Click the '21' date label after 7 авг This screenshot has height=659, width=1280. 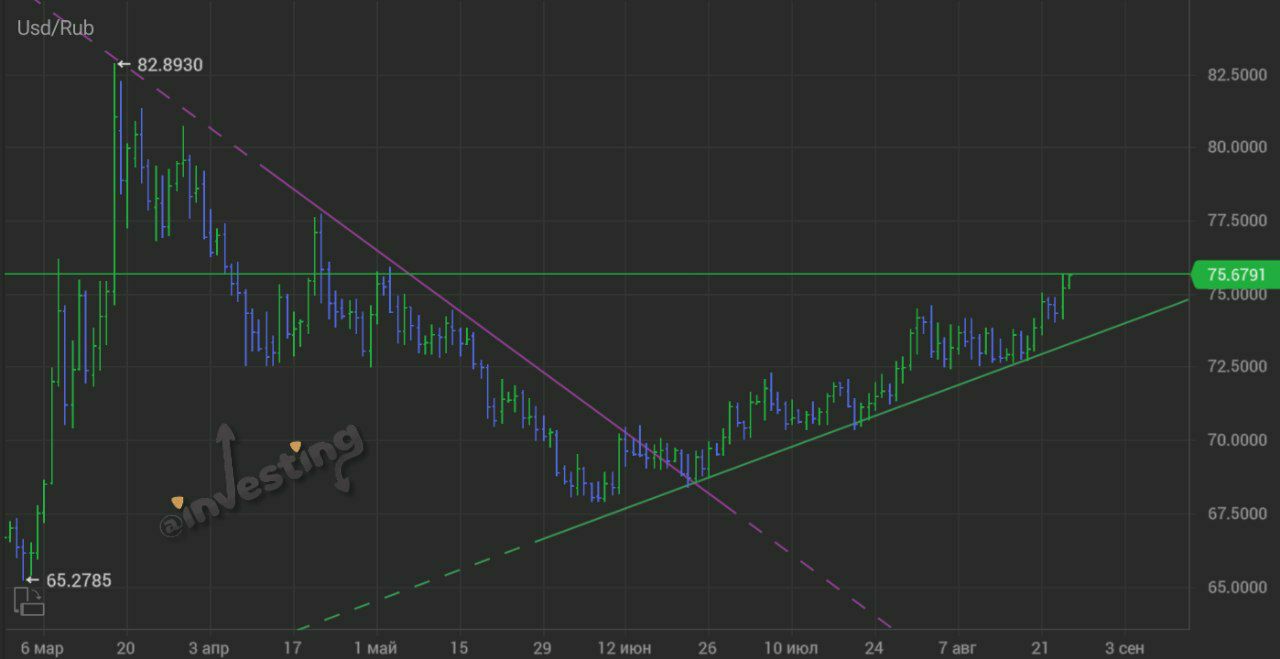tap(1040, 648)
